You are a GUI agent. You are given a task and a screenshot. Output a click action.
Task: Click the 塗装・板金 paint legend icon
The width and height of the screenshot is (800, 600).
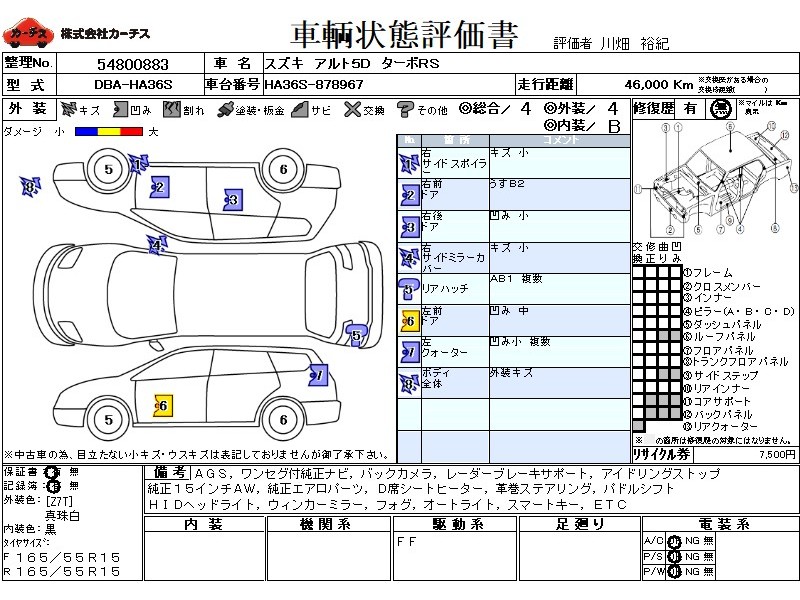pos(225,110)
